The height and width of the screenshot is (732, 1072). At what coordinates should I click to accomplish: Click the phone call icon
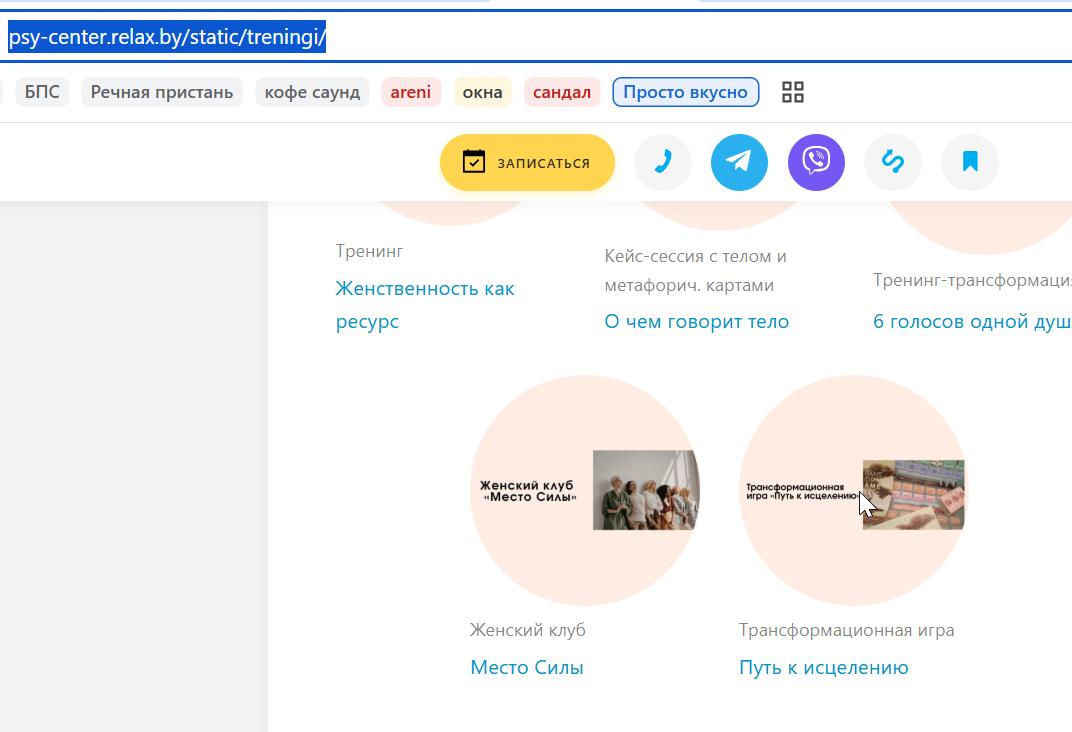pos(662,162)
